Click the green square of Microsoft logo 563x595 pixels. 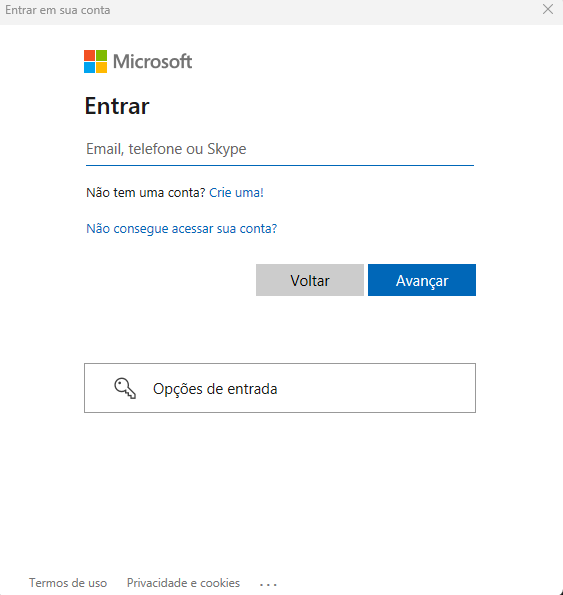pyautogui.click(x=101, y=55)
